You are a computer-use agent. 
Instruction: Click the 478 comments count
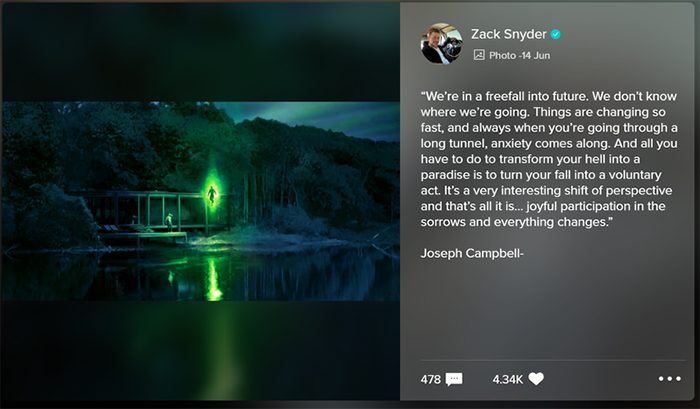430,380
